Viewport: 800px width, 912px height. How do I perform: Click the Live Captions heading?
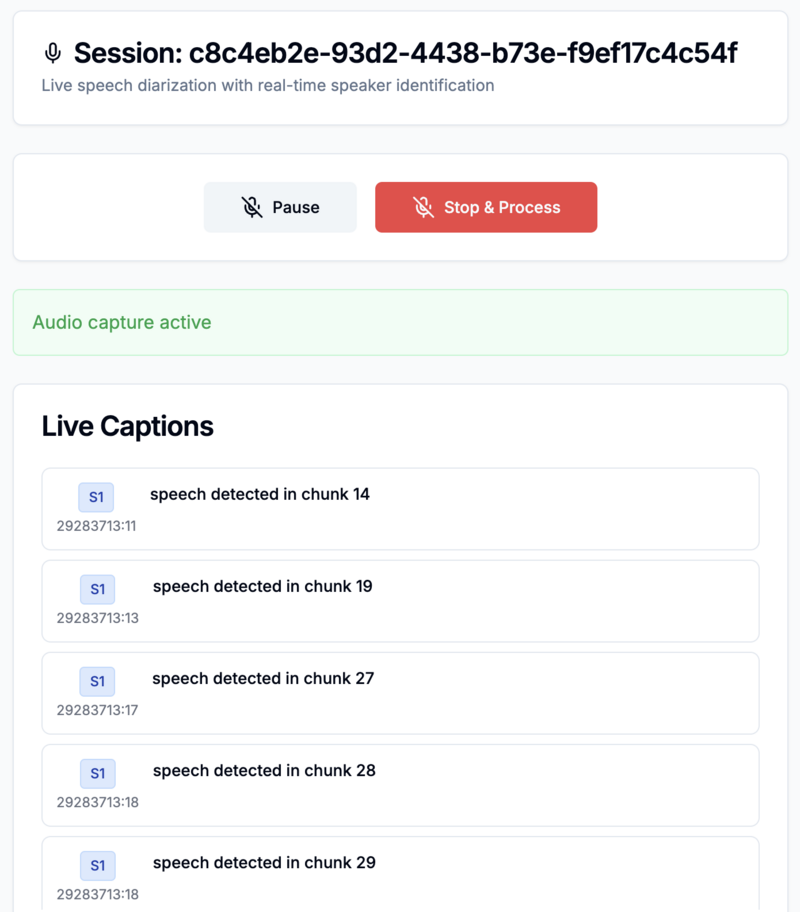pyautogui.click(x=127, y=426)
